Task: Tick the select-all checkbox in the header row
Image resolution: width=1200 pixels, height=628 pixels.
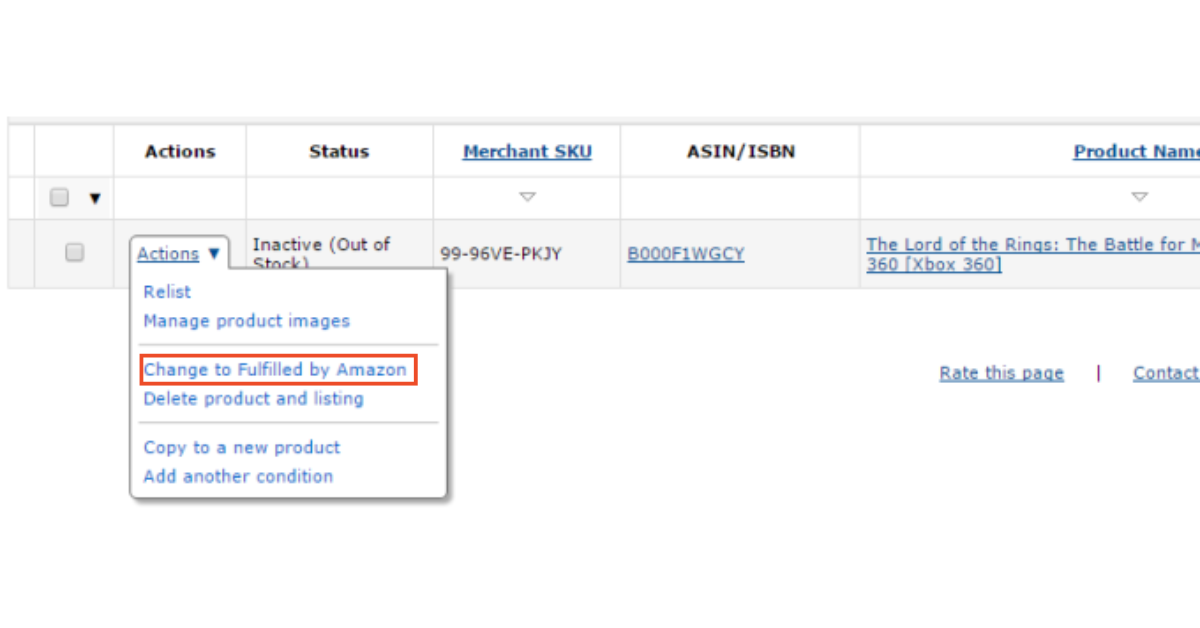Action: click(59, 198)
